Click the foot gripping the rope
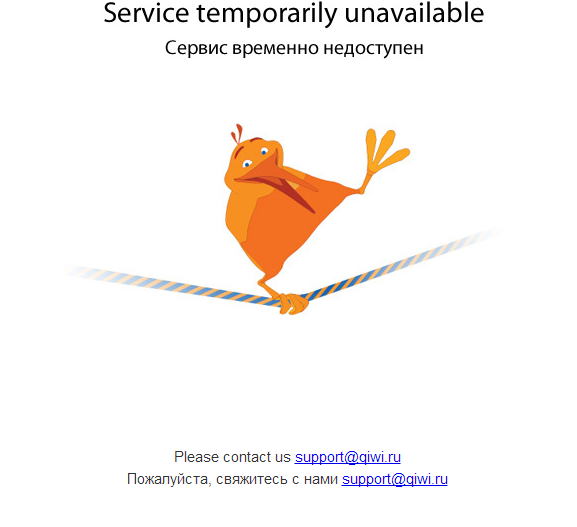This screenshot has height=527, width=577. (x=293, y=303)
